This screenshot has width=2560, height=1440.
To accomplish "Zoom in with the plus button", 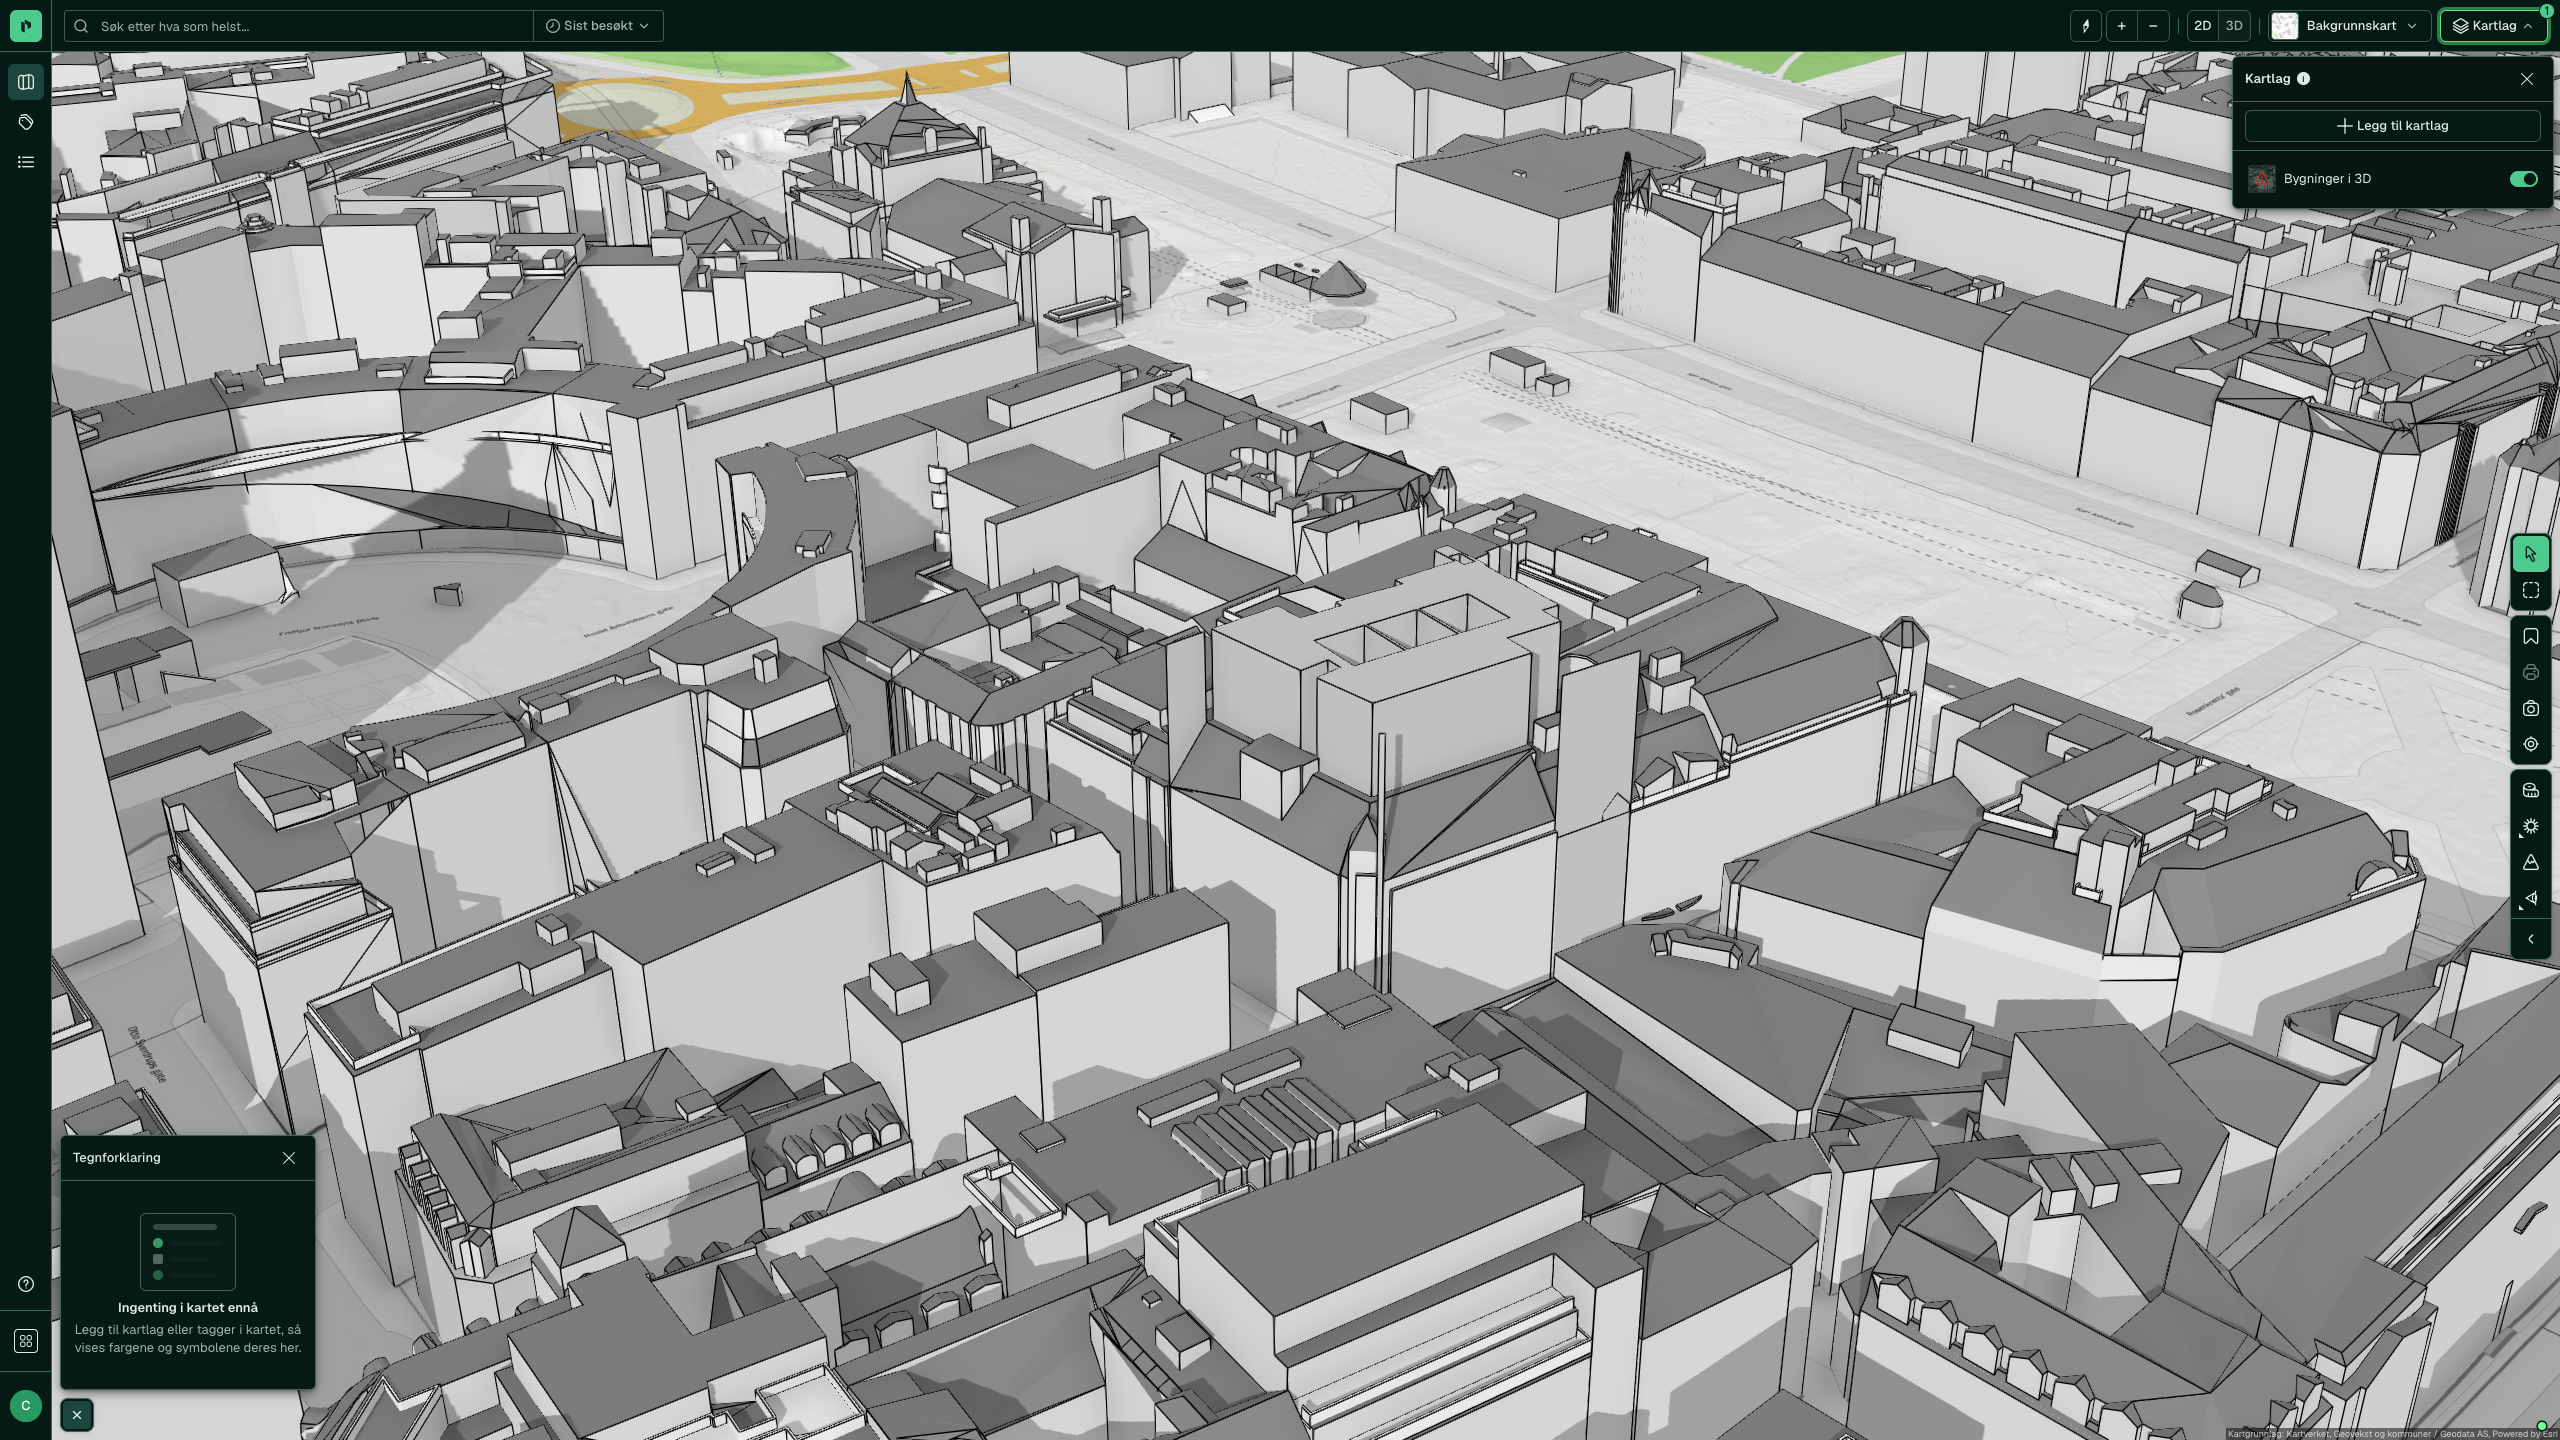I will (x=2121, y=26).
